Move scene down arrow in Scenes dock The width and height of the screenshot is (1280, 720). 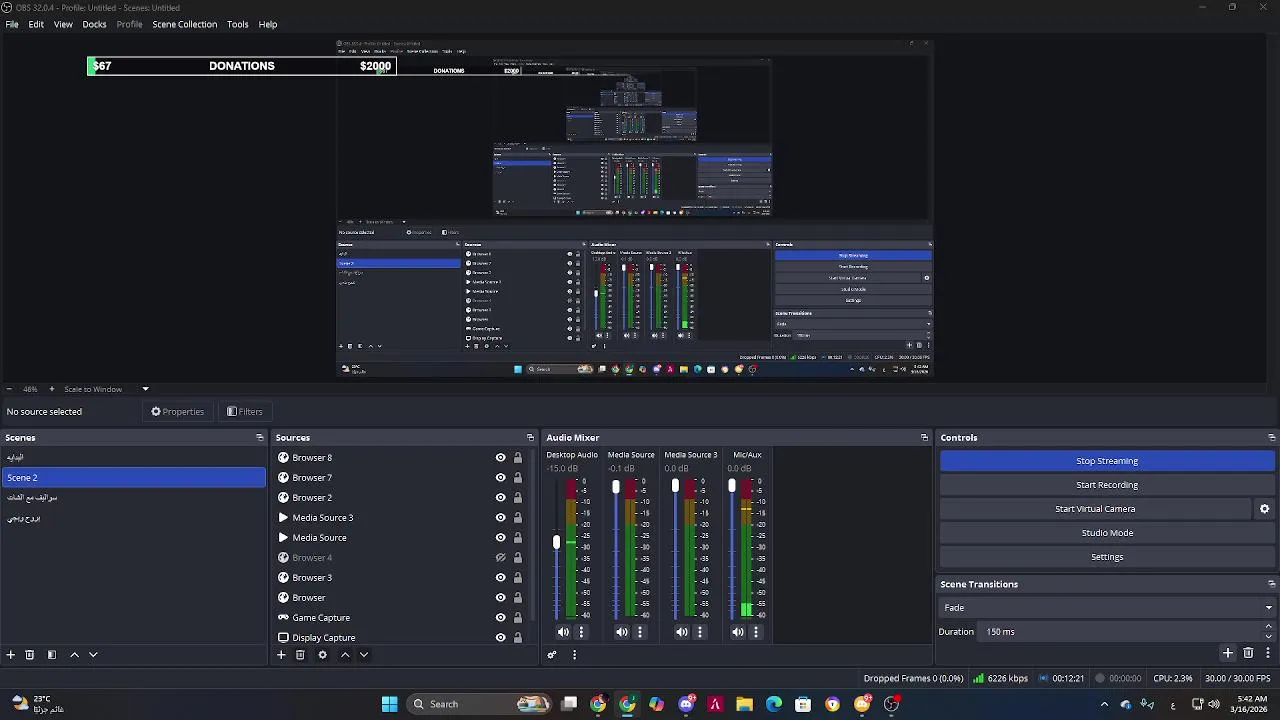point(93,654)
